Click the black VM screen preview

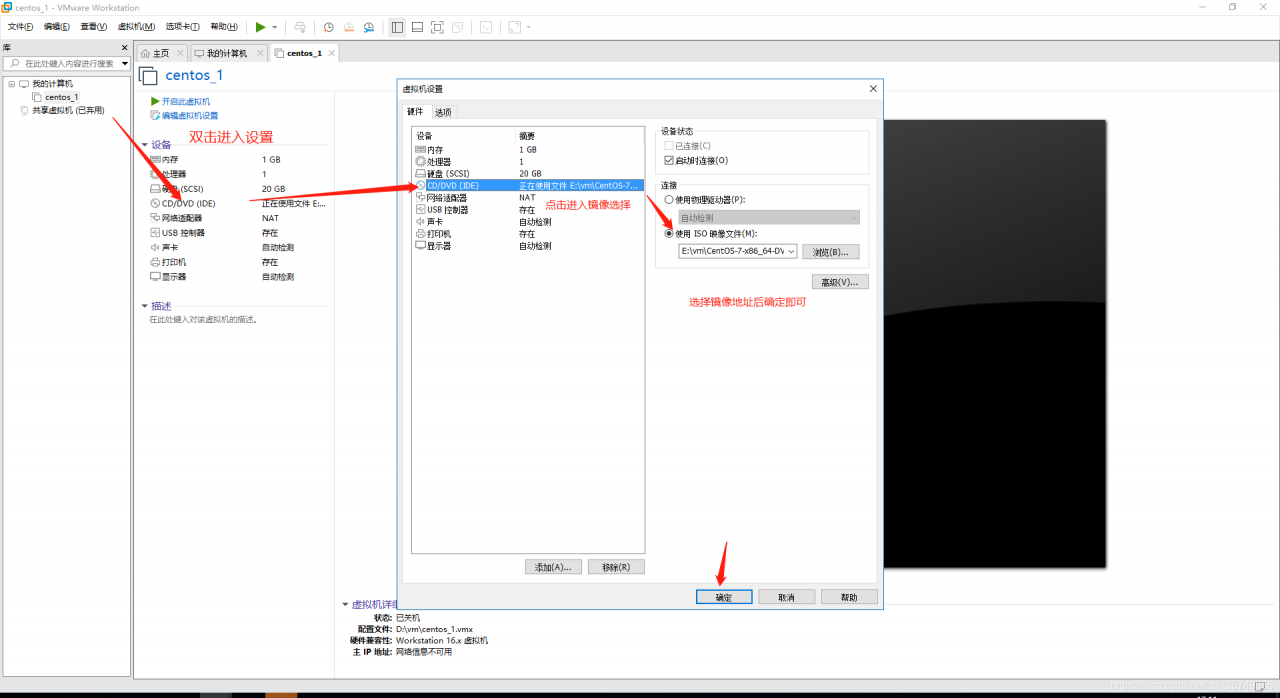994,343
